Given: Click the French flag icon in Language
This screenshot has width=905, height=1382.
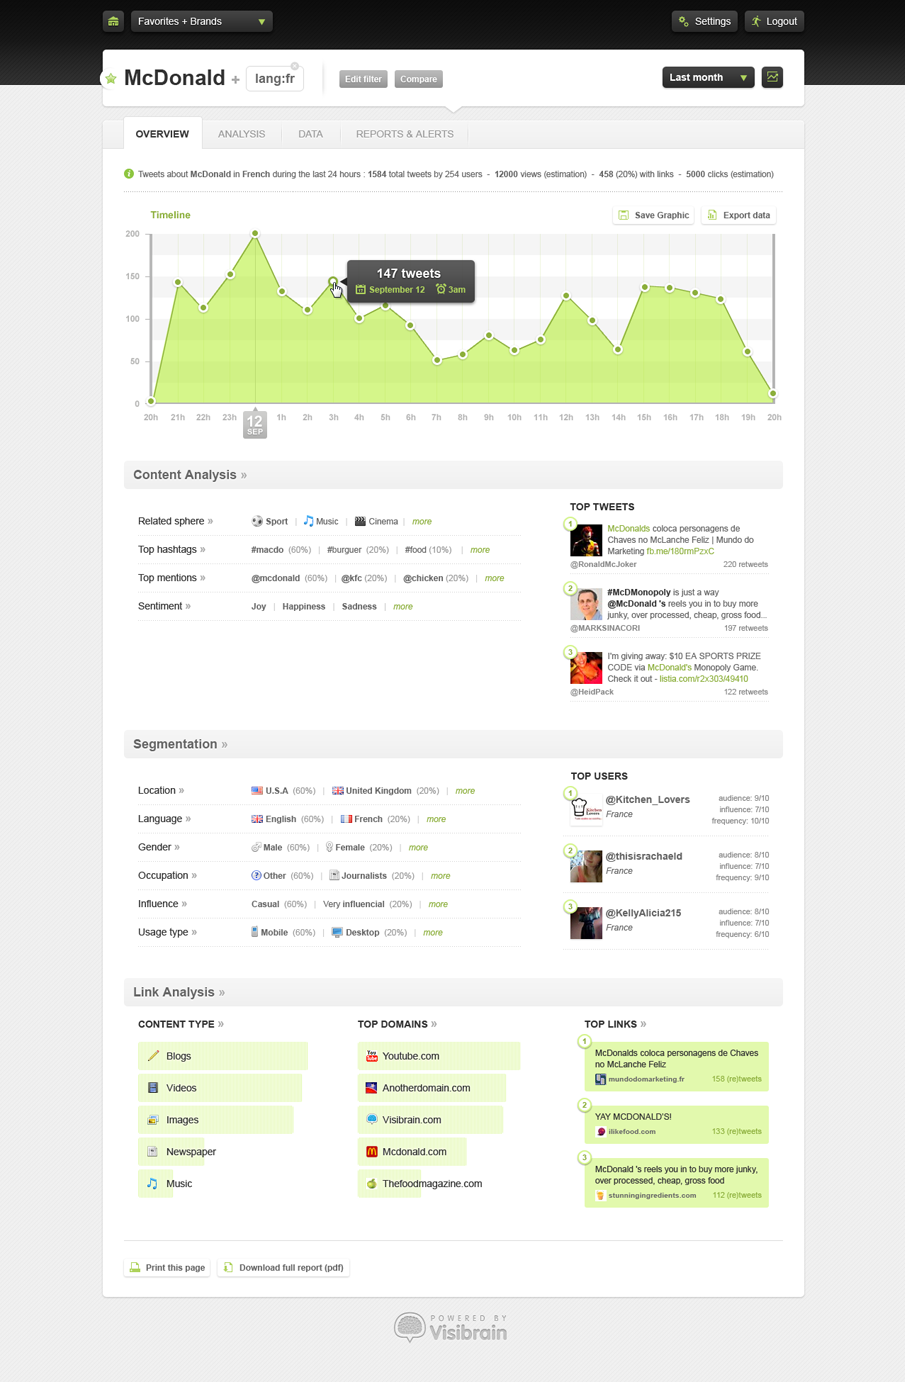Looking at the screenshot, I should [346, 819].
